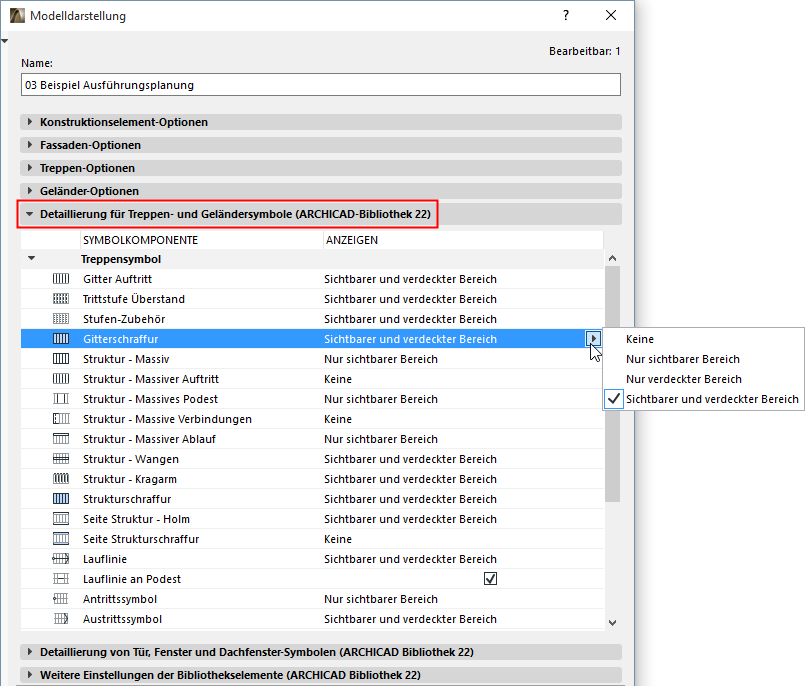Select the Gitter Auftritt row label
This screenshot has height=686, width=805.
coord(118,279)
